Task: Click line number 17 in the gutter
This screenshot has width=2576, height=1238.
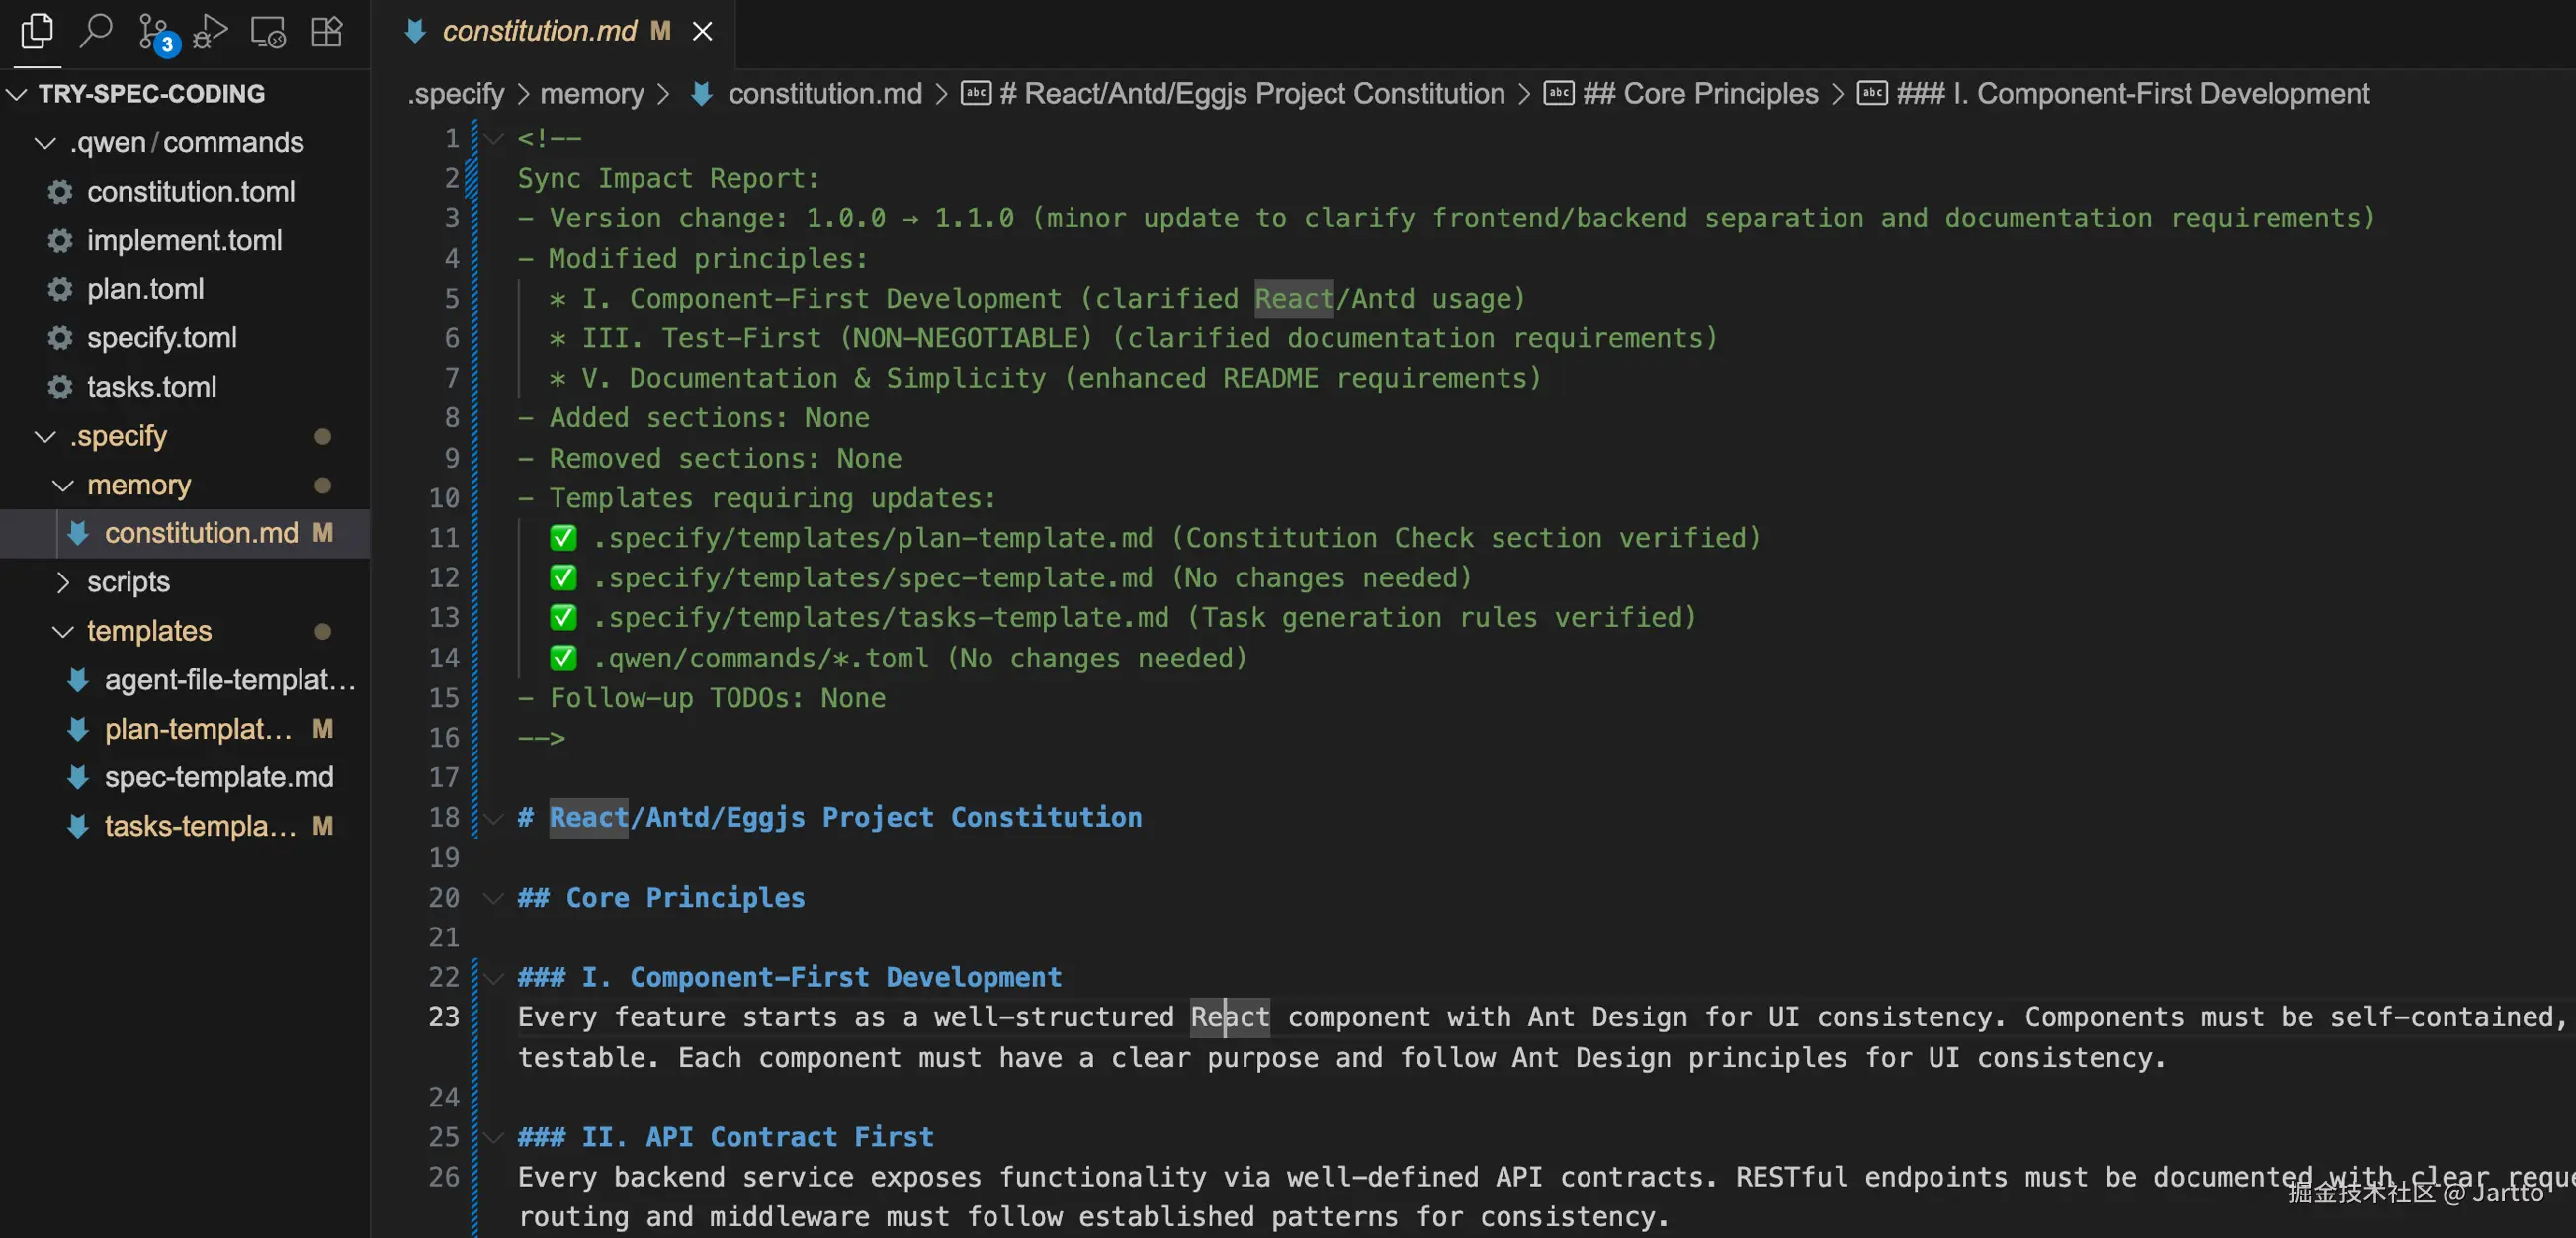Action: coord(444,777)
